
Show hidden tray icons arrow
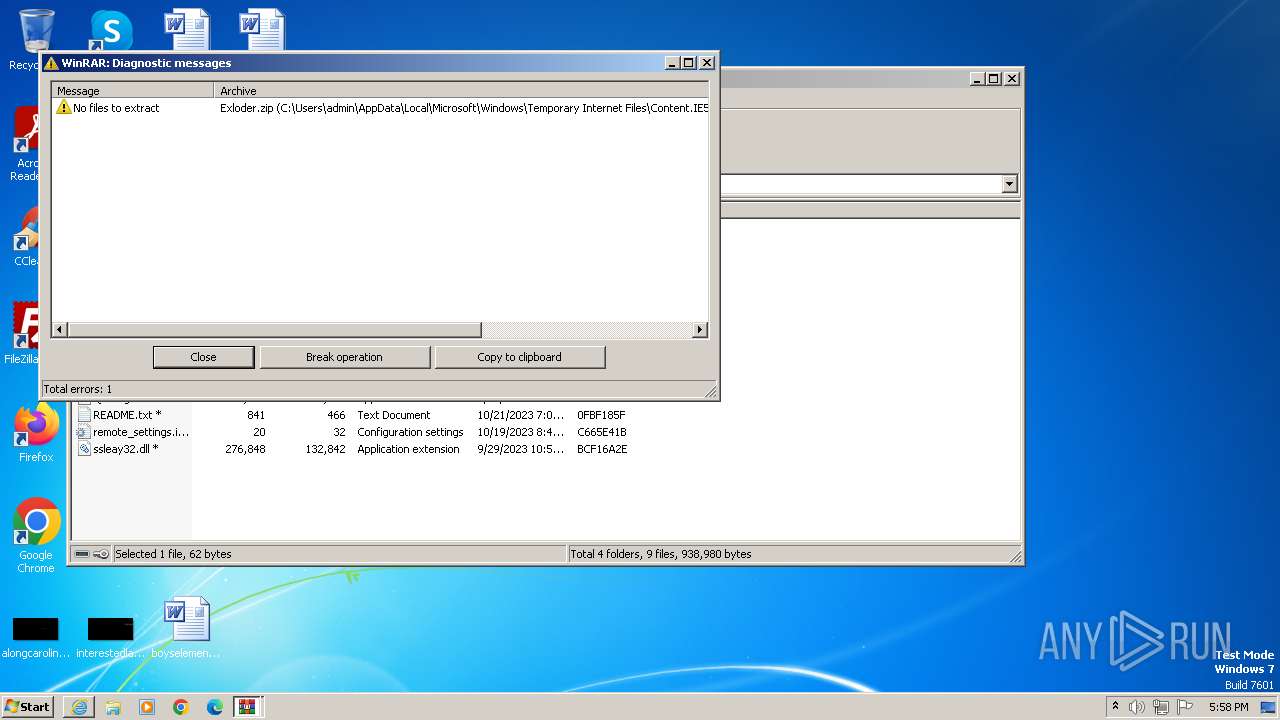coord(1116,707)
